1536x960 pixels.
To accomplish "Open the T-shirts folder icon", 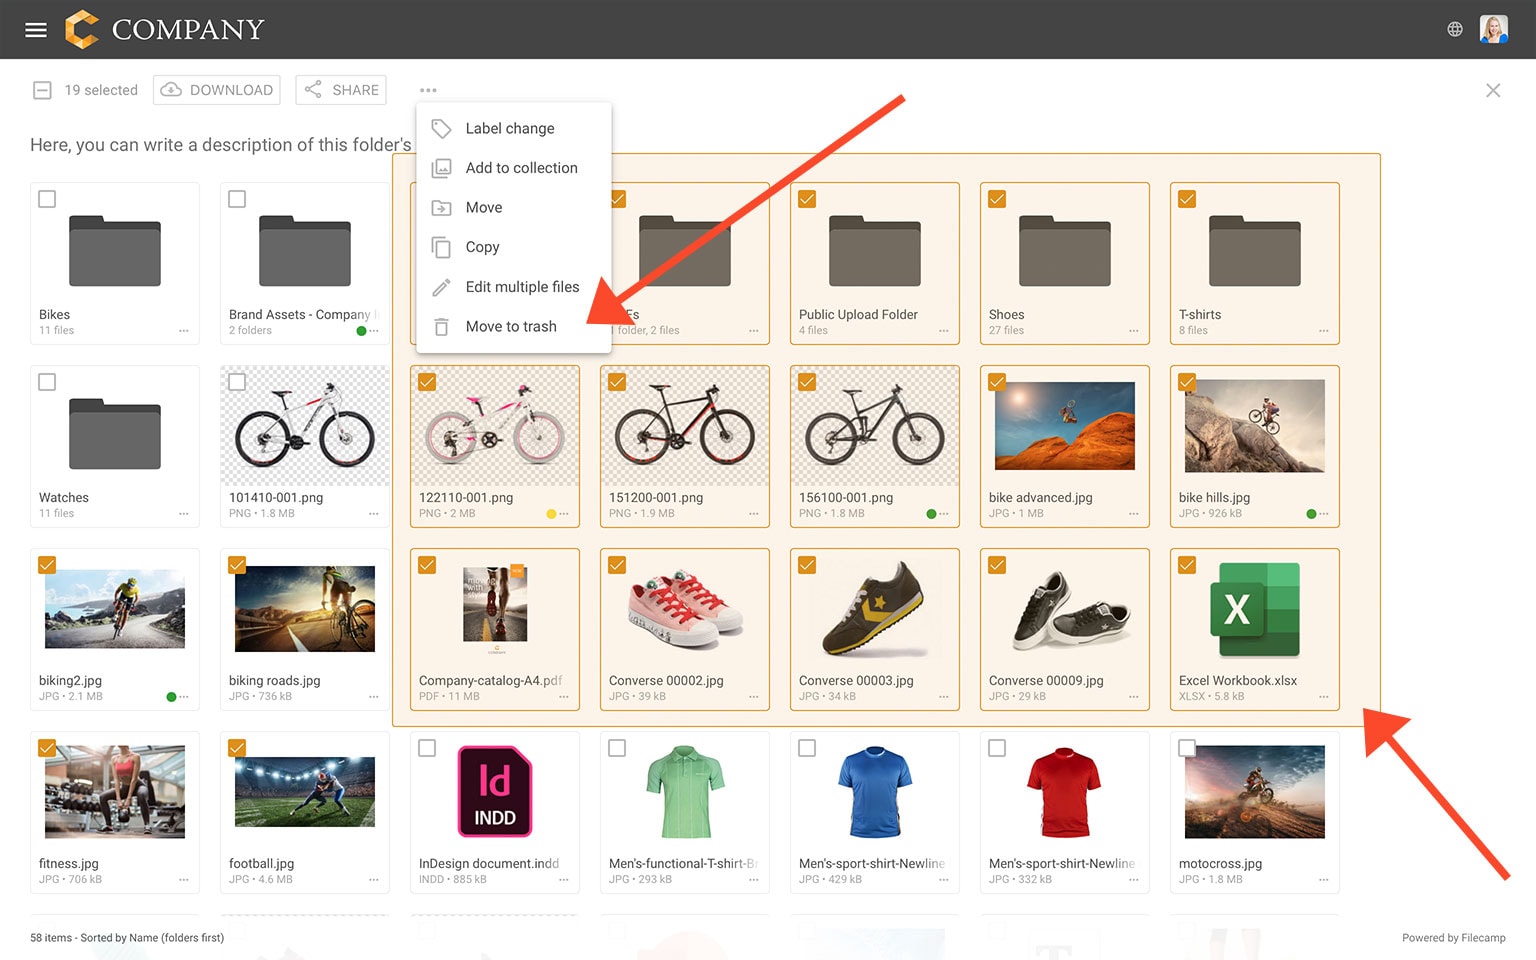I will tap(1255, 251).
